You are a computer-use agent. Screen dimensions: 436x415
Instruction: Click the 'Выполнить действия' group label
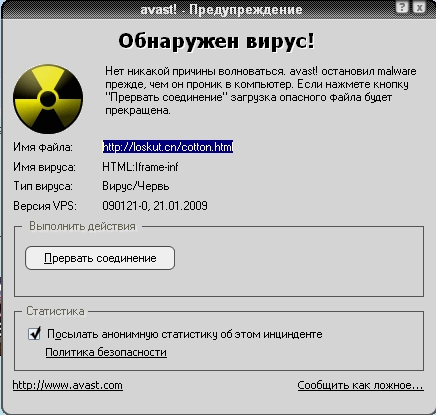click(x=83, y=226)
